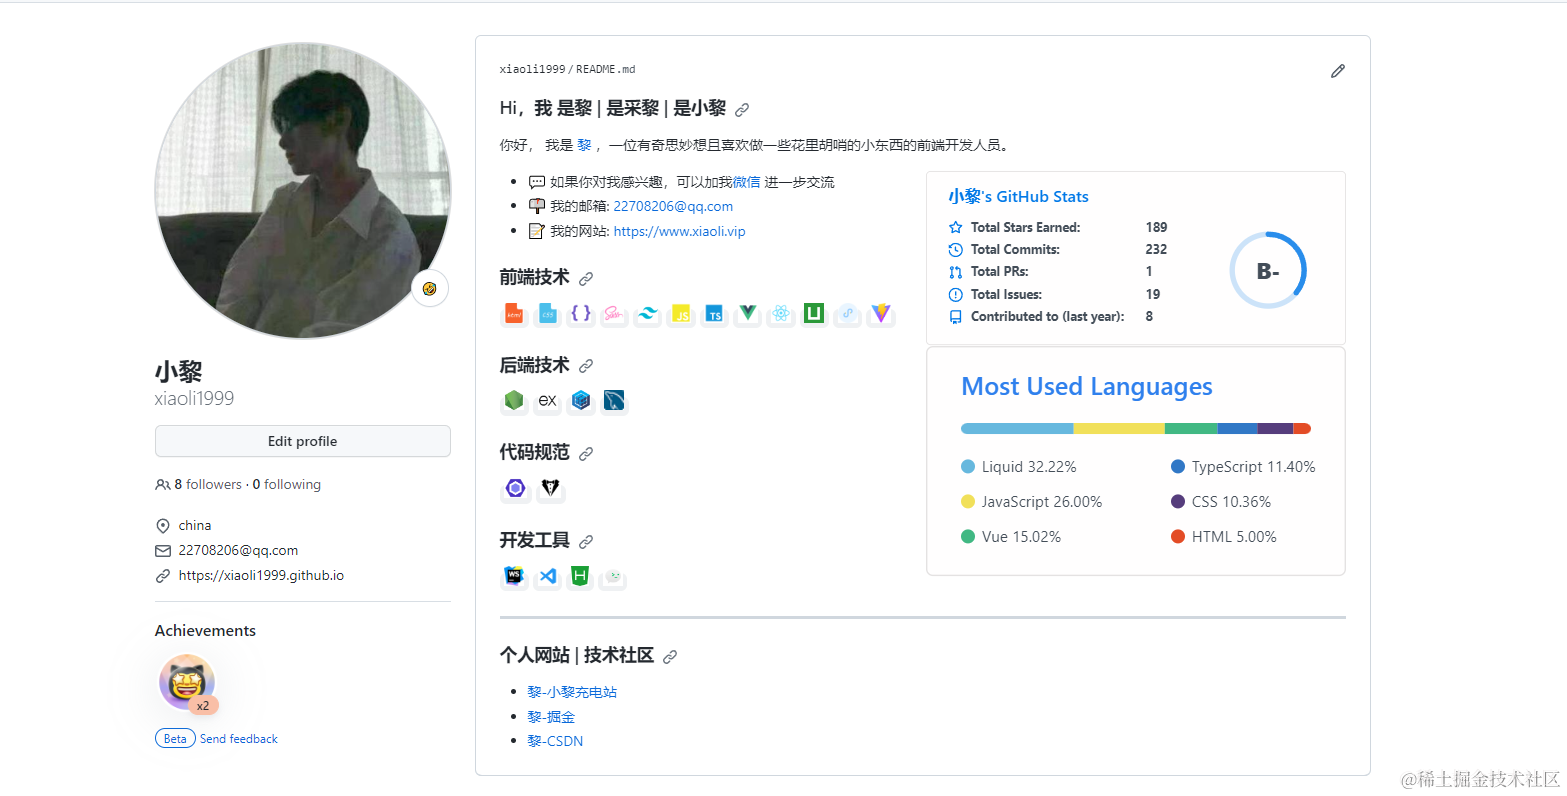
Task: Click the README.md file path link
Action: click(606, 70)
